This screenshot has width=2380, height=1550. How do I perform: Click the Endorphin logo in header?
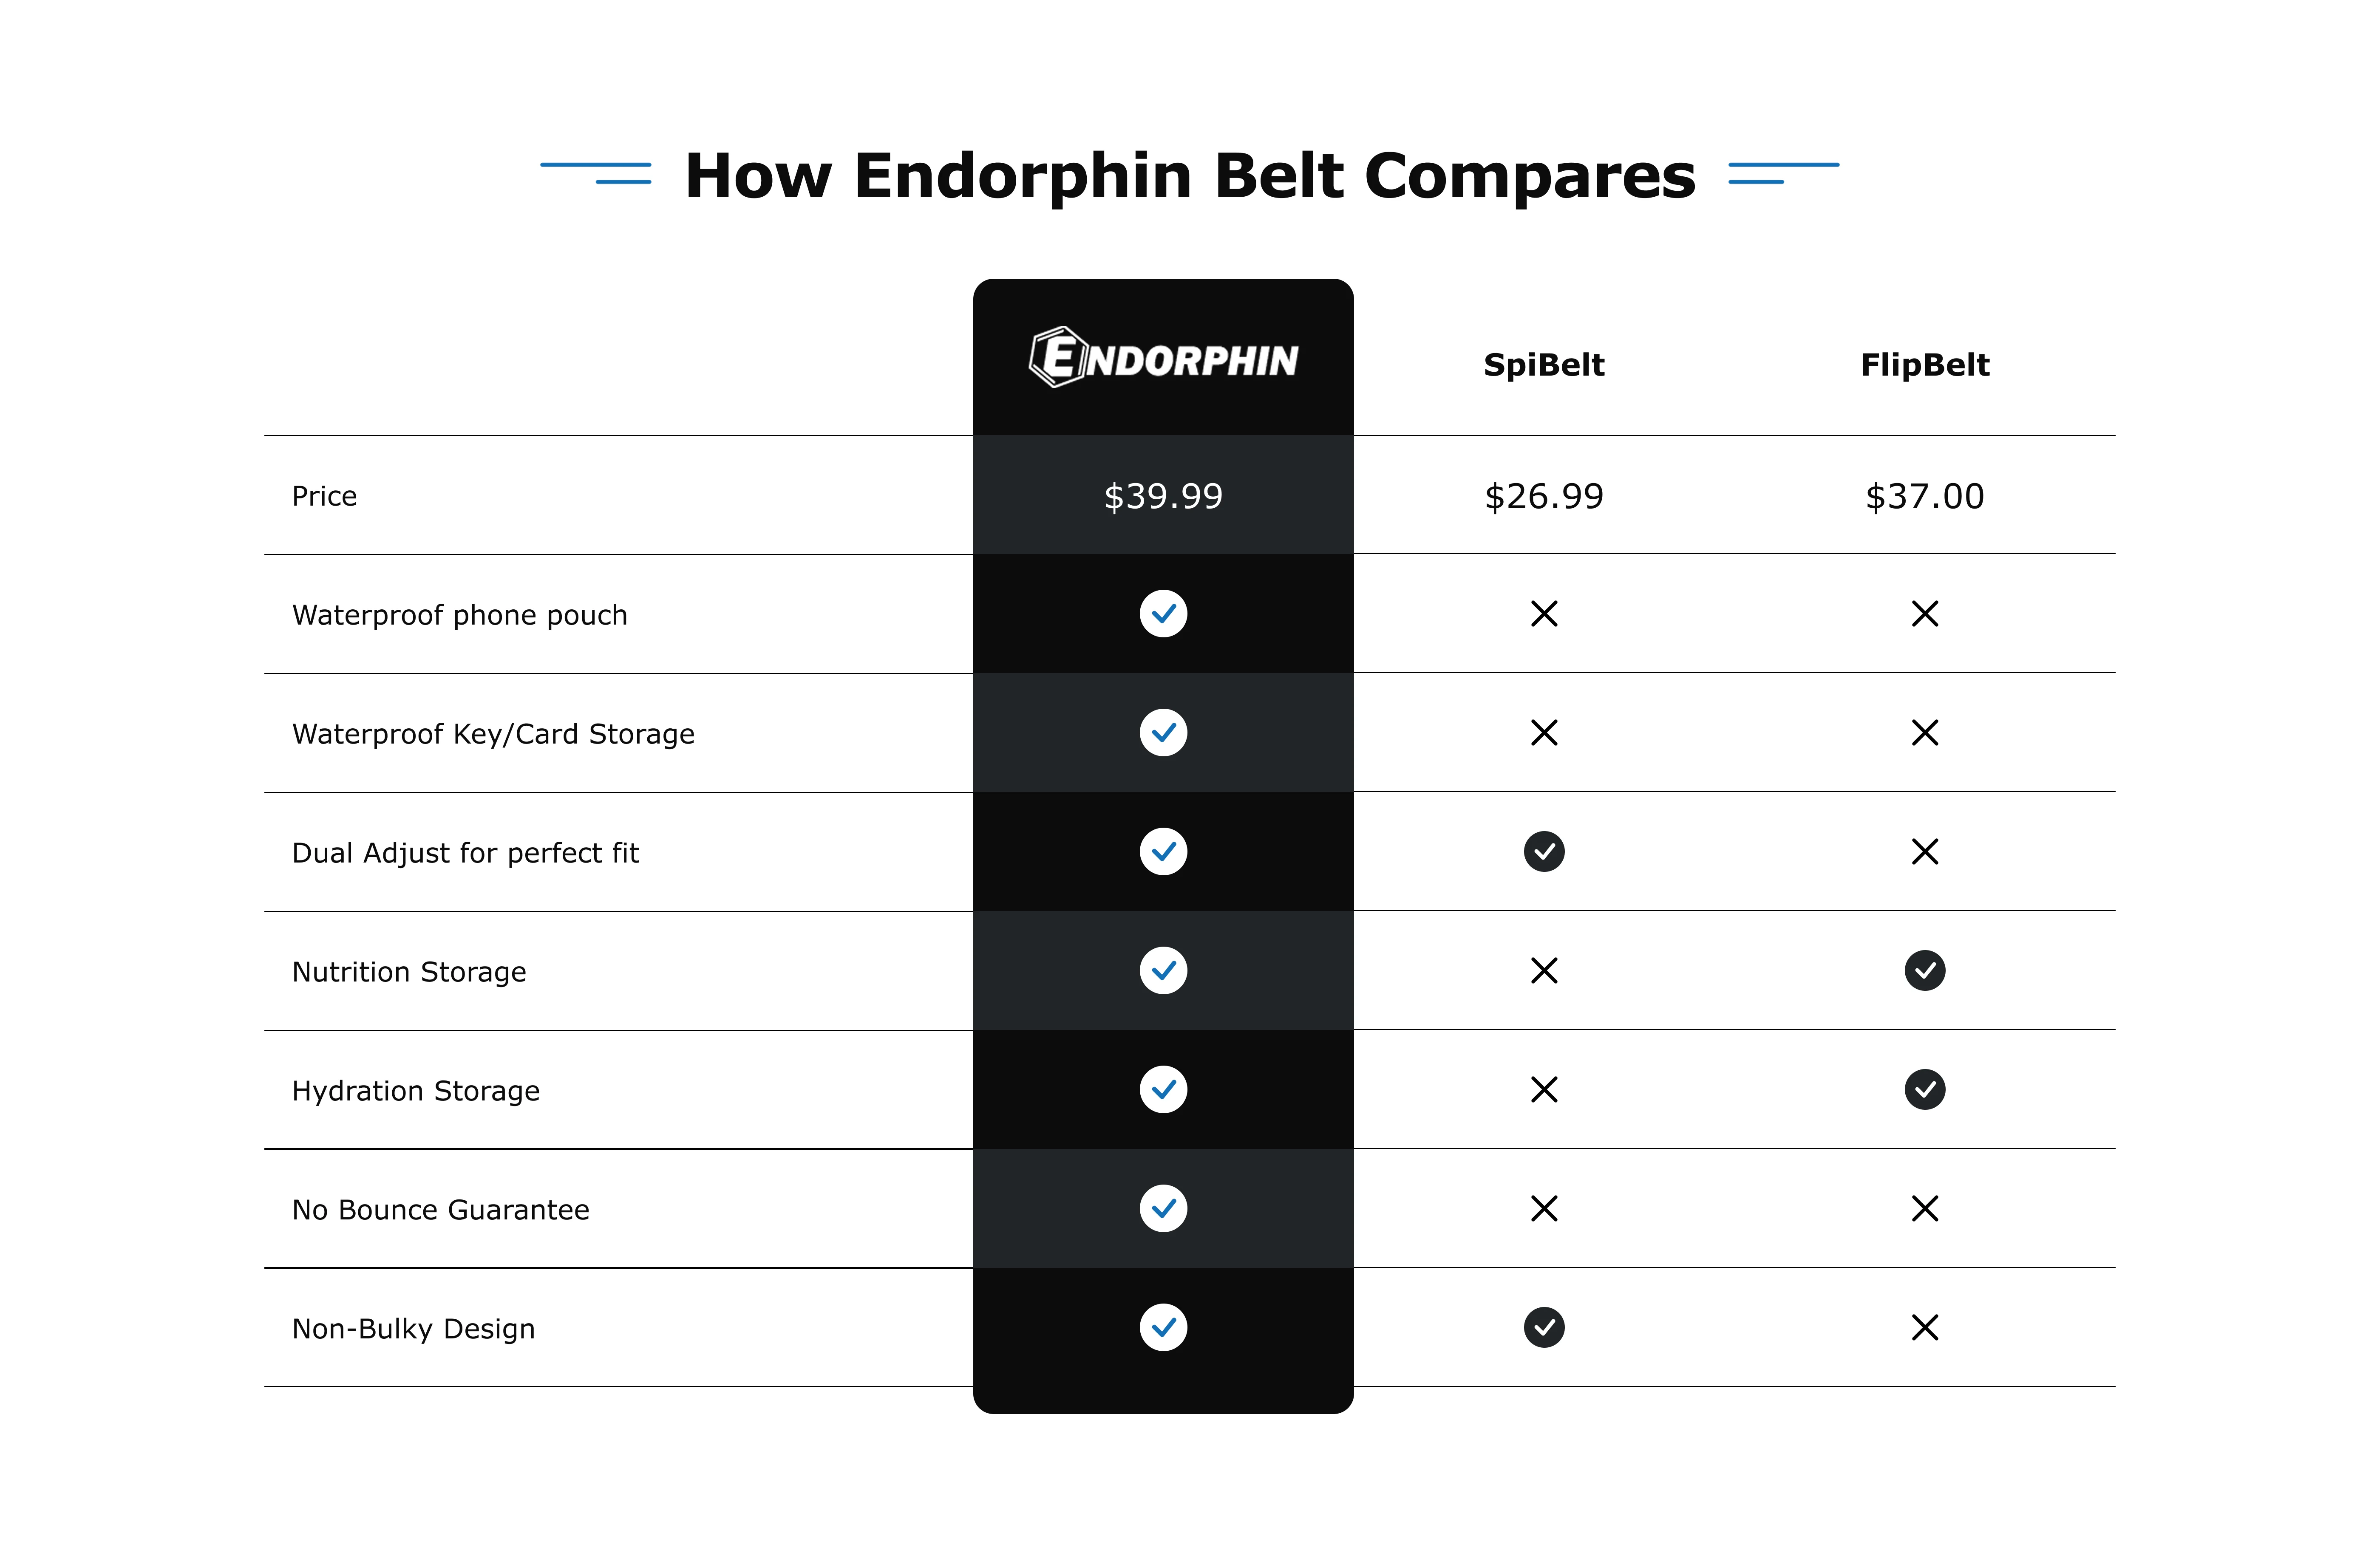pos(1163,358)
